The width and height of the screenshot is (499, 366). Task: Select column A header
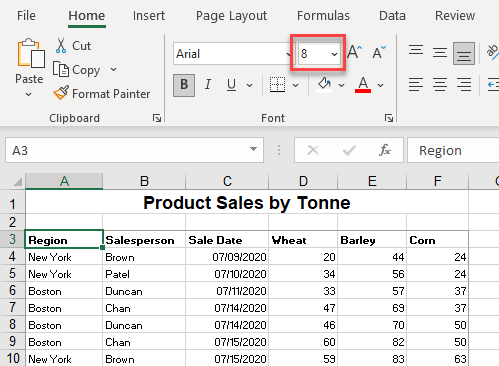64,181
